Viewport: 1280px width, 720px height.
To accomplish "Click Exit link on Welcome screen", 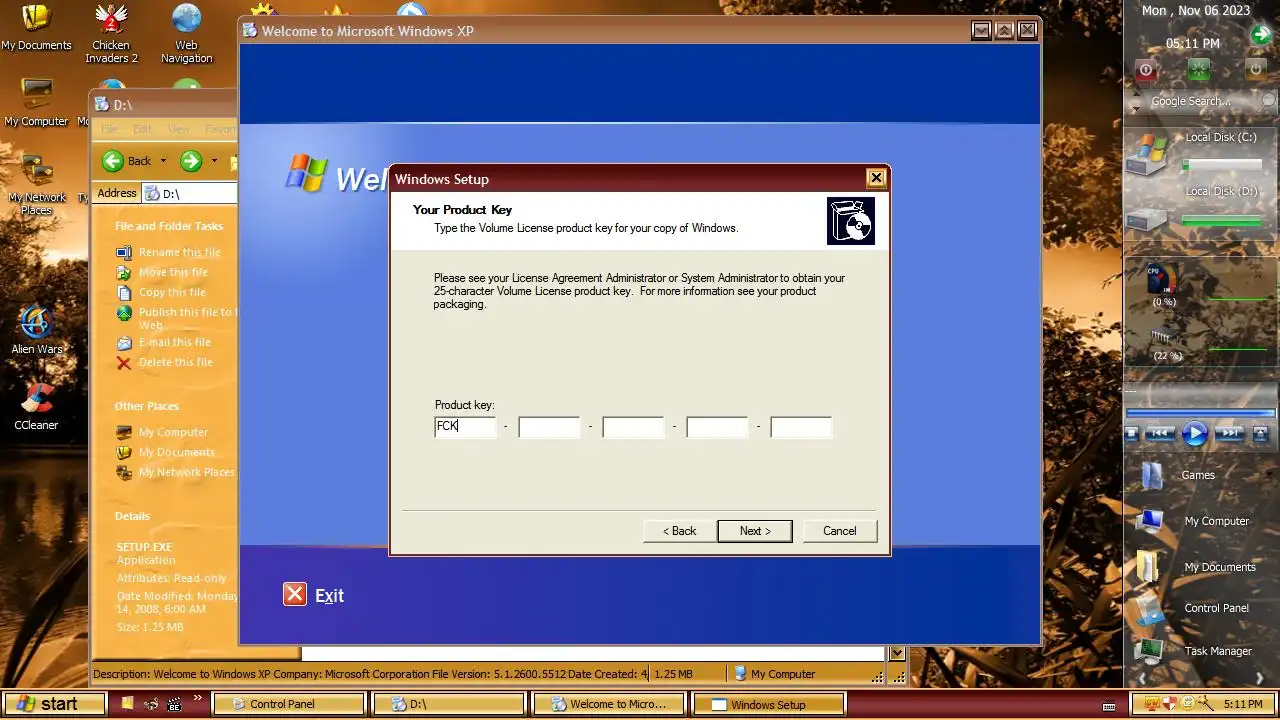I will pos(329,595).
